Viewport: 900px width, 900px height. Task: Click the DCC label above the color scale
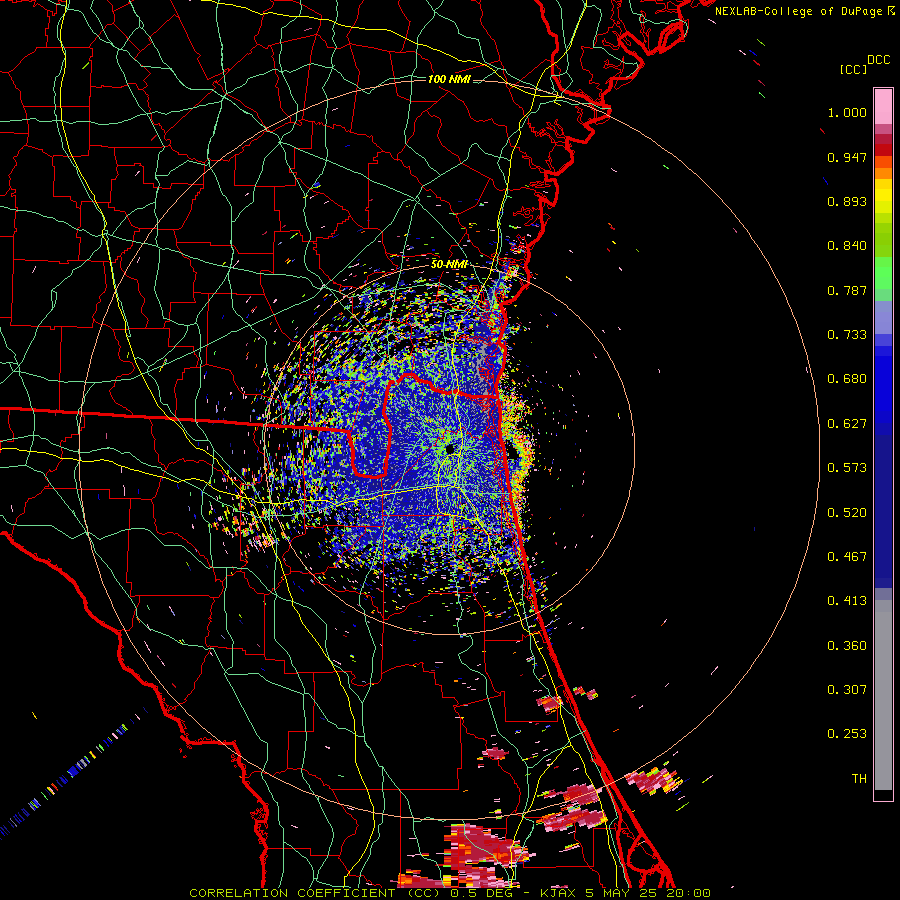[x=878, y=60]
